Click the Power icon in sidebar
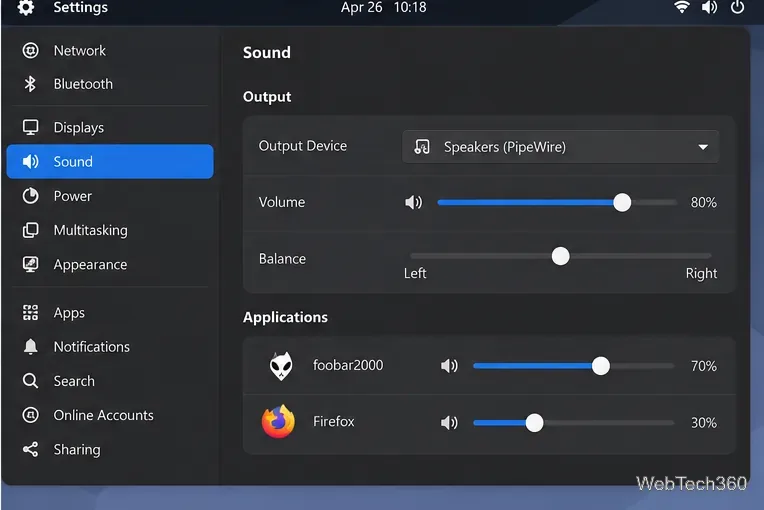764x510 pixels. pos(30,196)
